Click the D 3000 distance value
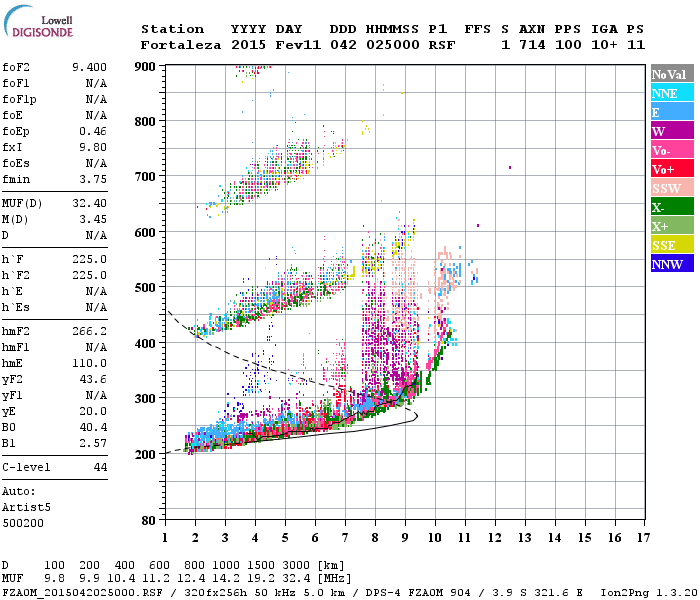Screen dimensions: 700x600 pos(296,565)
